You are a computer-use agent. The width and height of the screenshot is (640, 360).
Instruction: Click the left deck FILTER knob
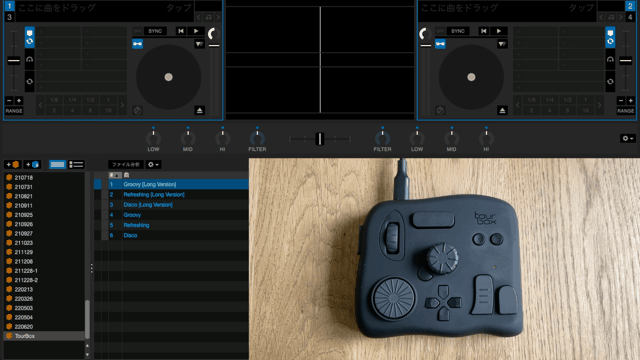tap(257, 139)
